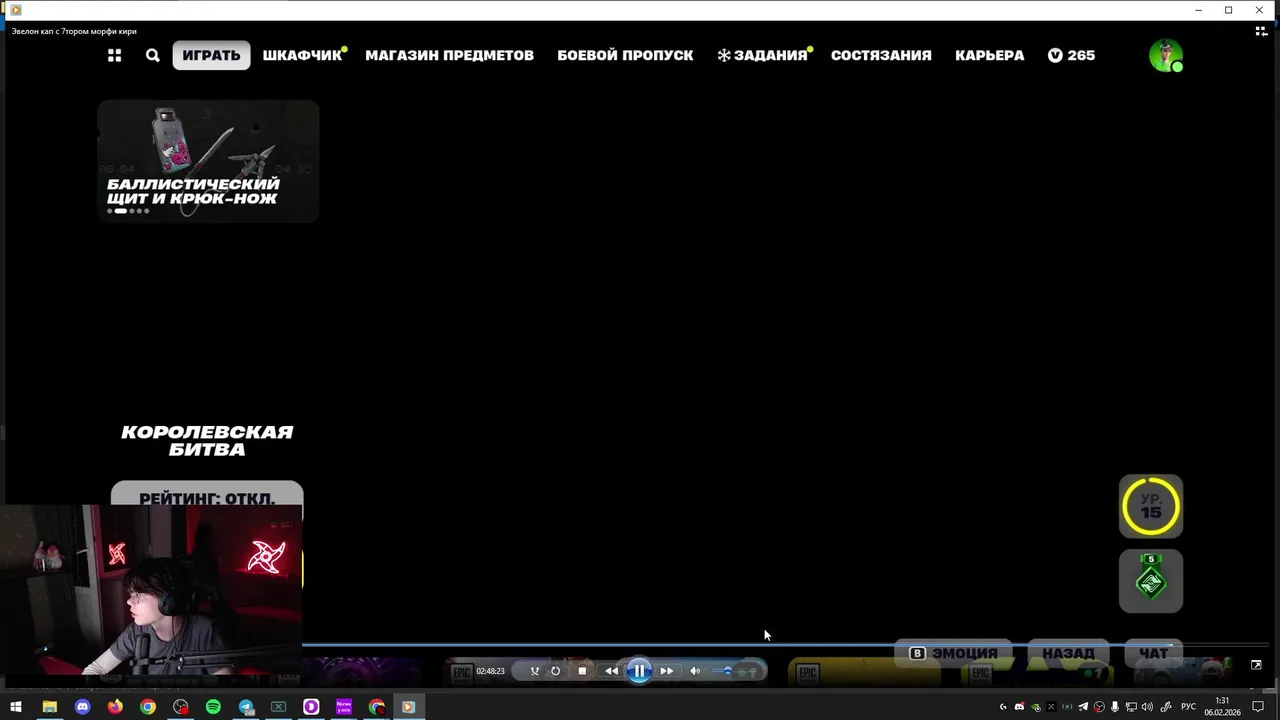Go to МАГАЗИН ПРЕДМЕТОВ tab
The height and width of the screenshot is (720, 1280).
[449, 55]
